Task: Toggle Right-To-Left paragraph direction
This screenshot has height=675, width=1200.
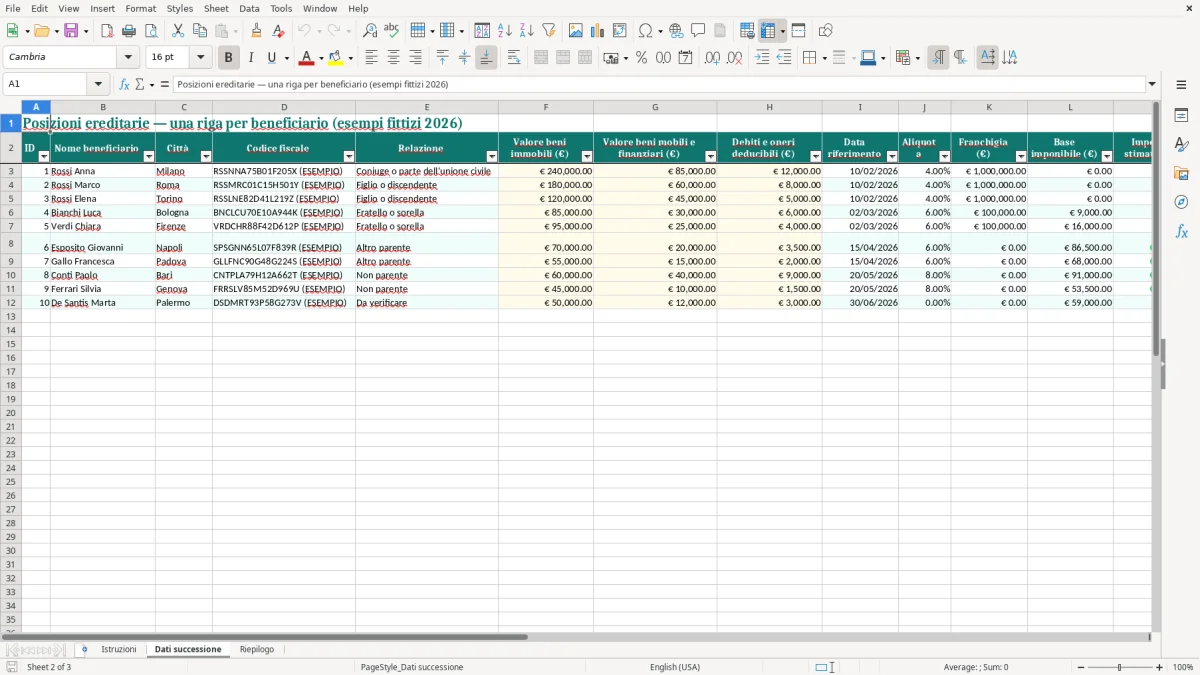Action: [960, 58]
